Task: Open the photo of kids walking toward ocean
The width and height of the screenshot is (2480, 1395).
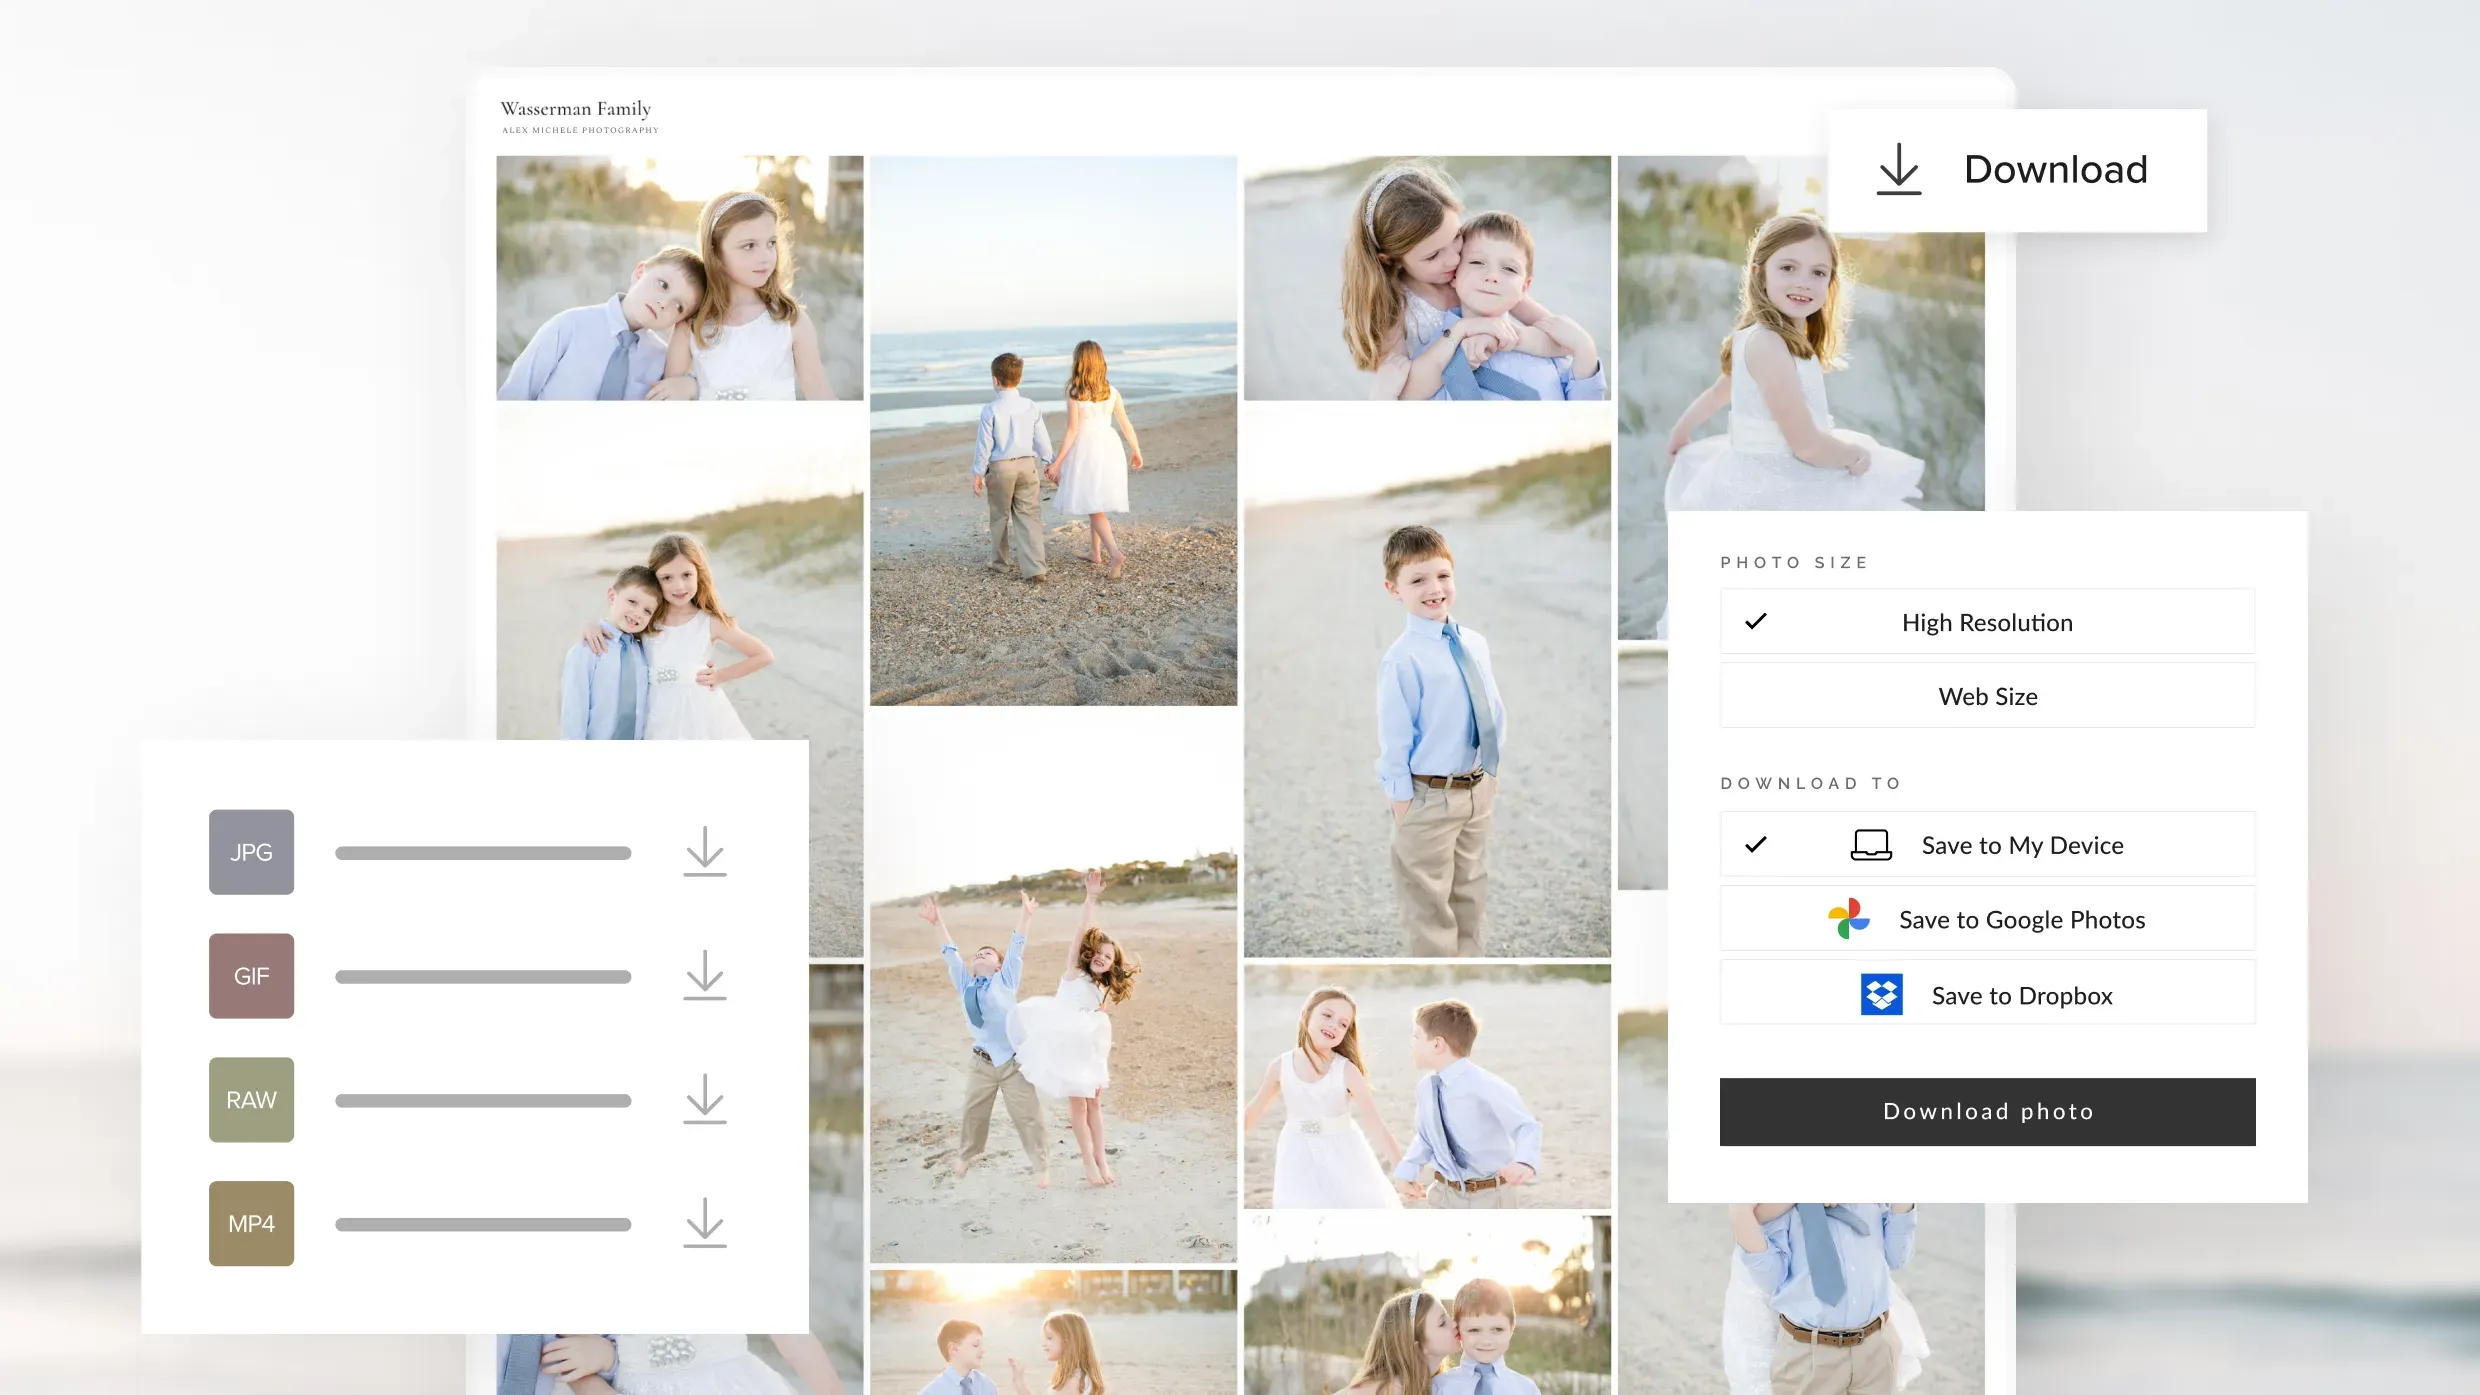Action: (x=1053, y=431)
